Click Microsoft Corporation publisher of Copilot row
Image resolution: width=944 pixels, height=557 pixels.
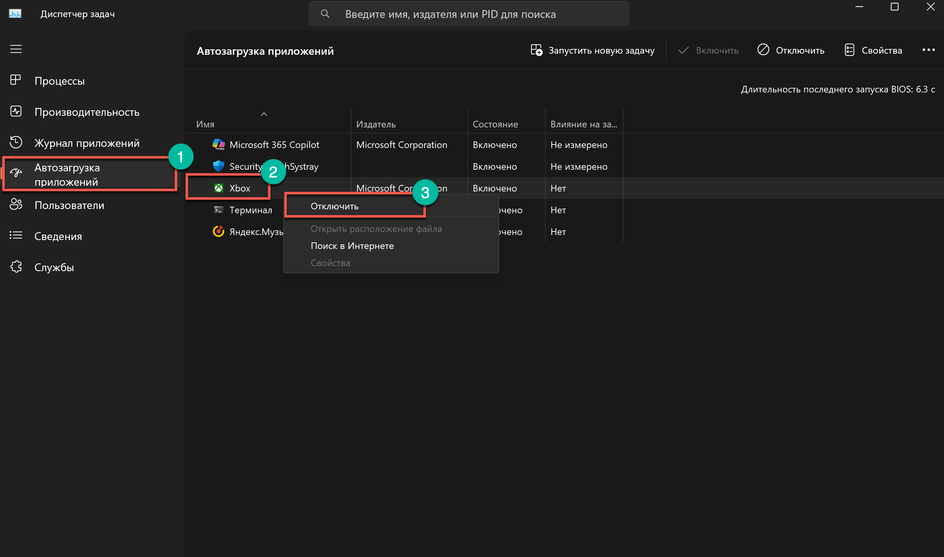pyautogui.click(x=402, y=145)
